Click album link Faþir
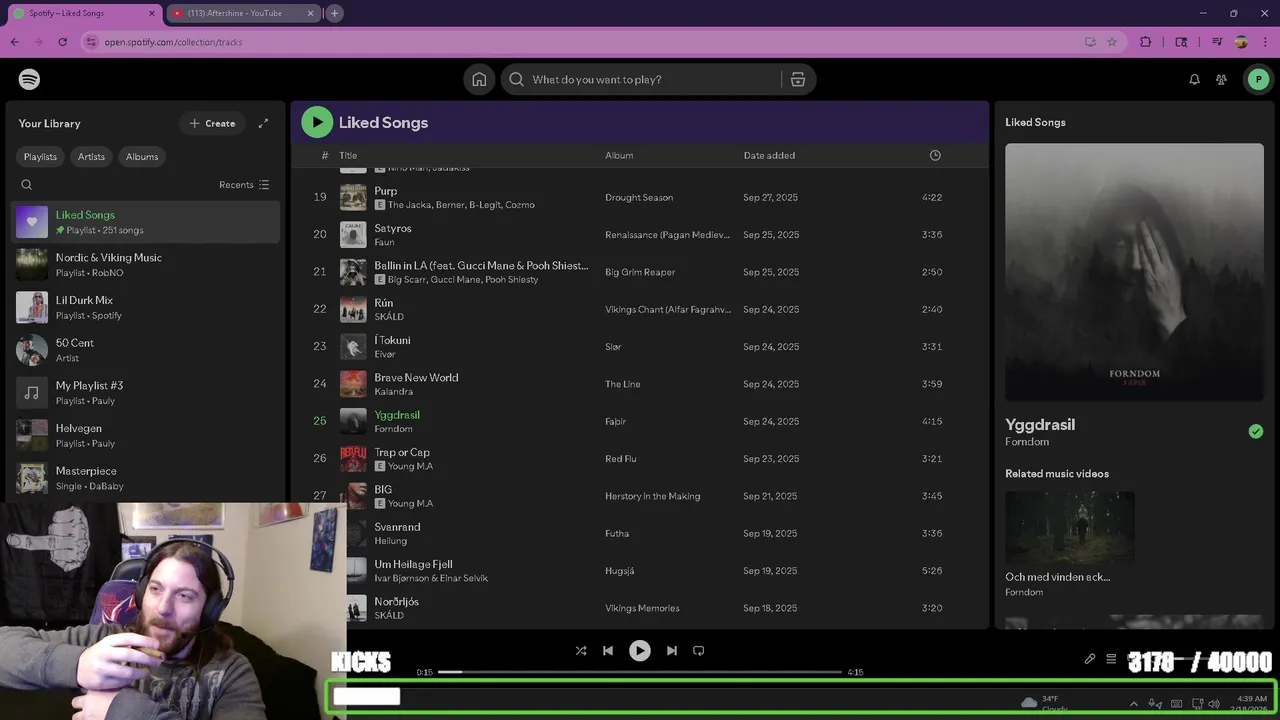The height and width of the screenshot is (720, 1280). (x=615, y=422)
